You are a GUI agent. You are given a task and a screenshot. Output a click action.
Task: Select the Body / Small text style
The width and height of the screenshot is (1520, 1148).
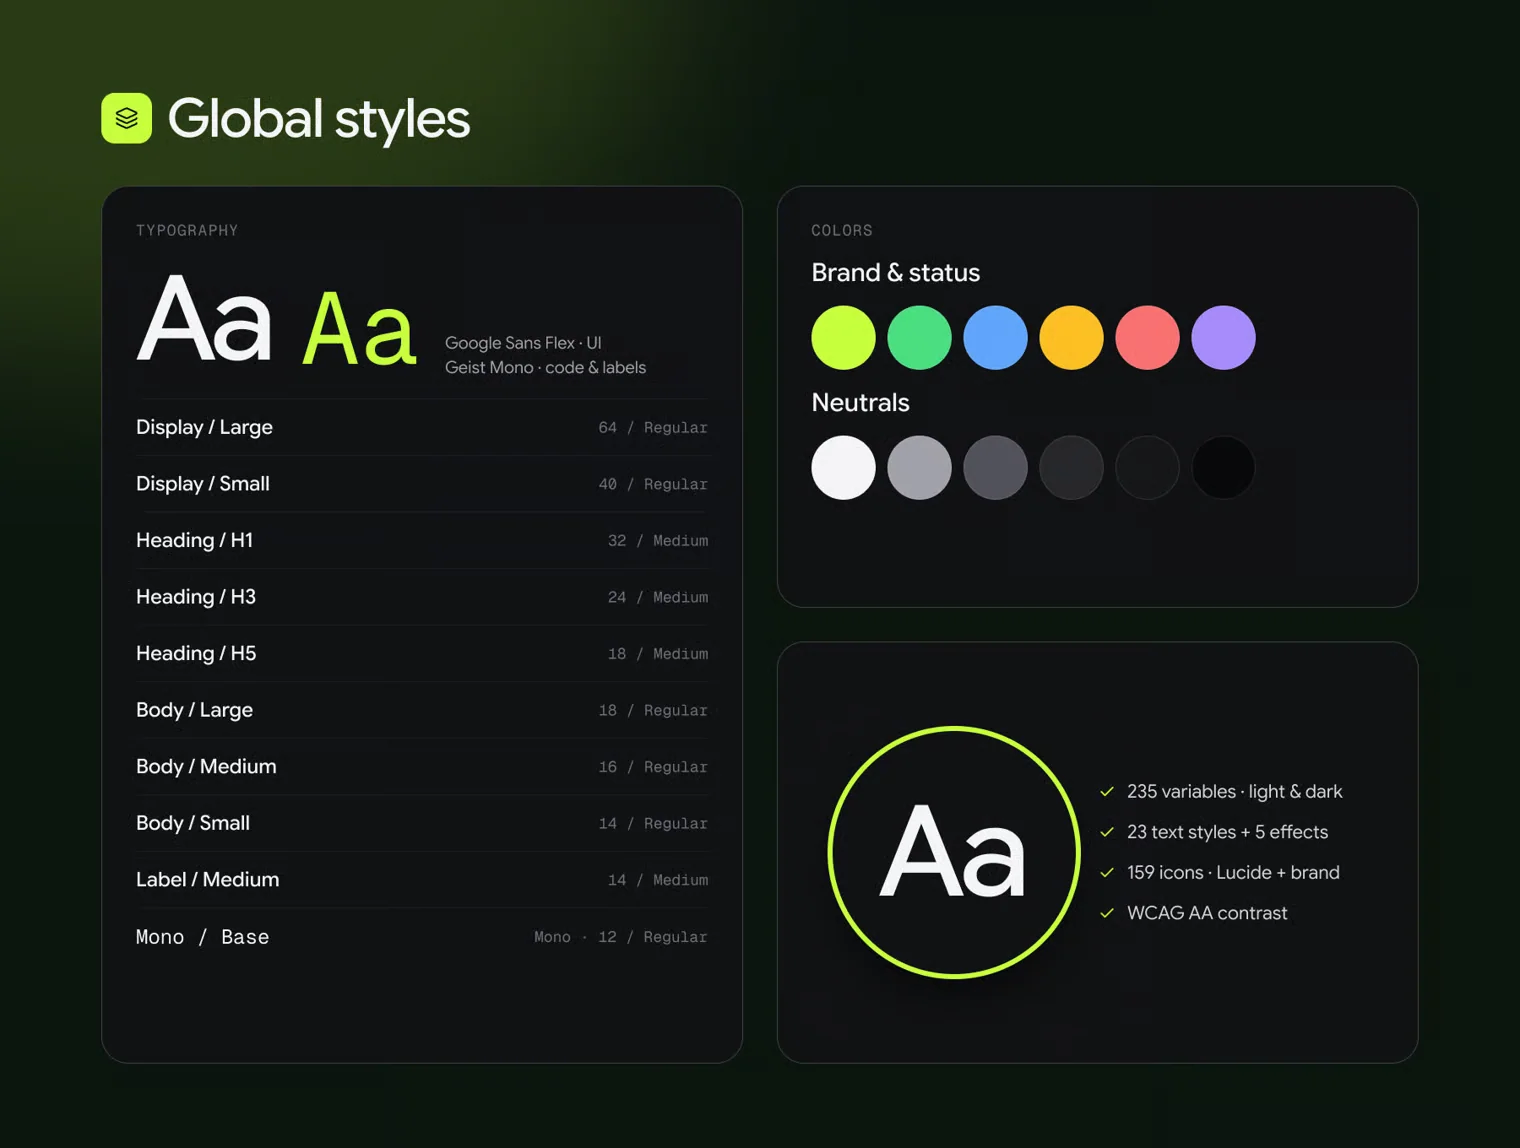422,823
